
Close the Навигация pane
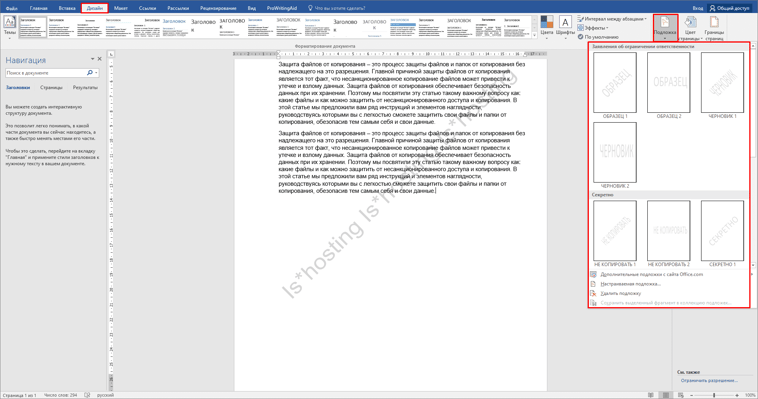(100, 59)
